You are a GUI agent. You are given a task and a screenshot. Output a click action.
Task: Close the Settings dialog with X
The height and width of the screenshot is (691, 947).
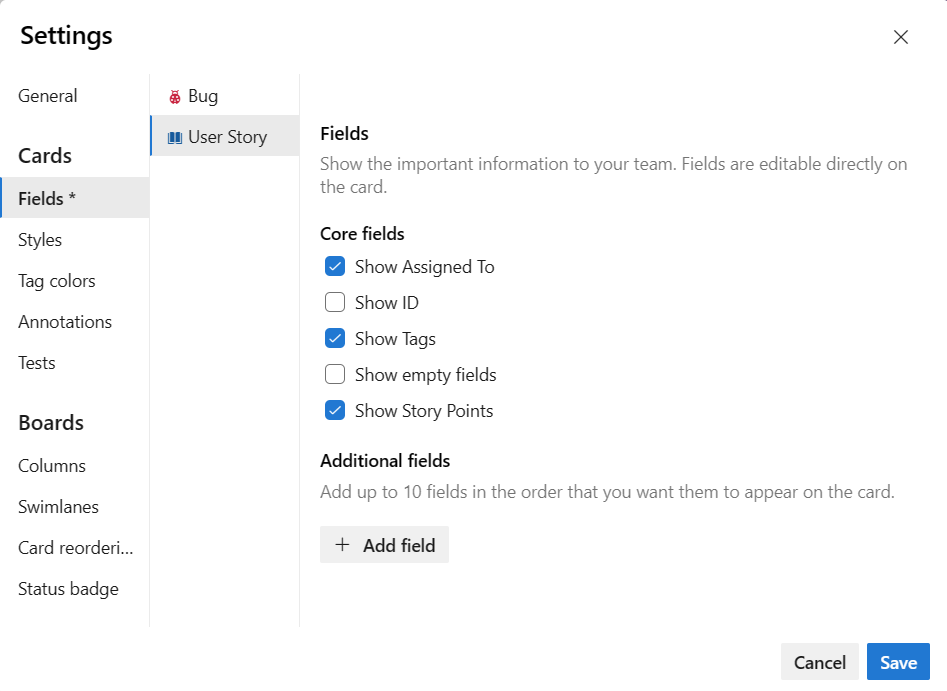[900, 37]
